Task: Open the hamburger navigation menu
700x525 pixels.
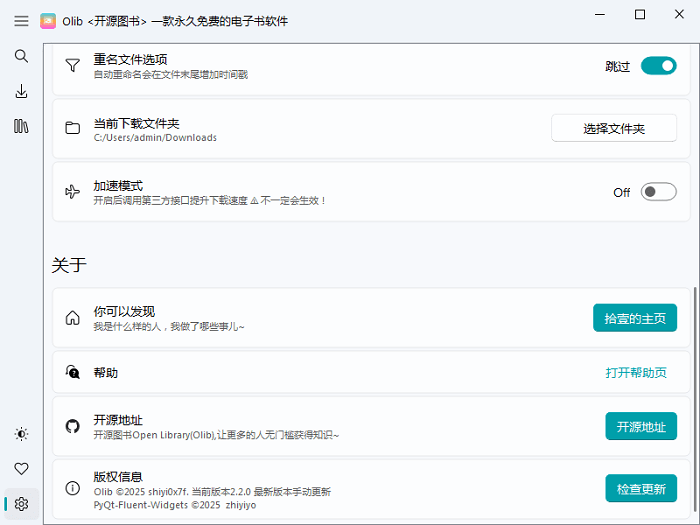Action: coord(21,21)
